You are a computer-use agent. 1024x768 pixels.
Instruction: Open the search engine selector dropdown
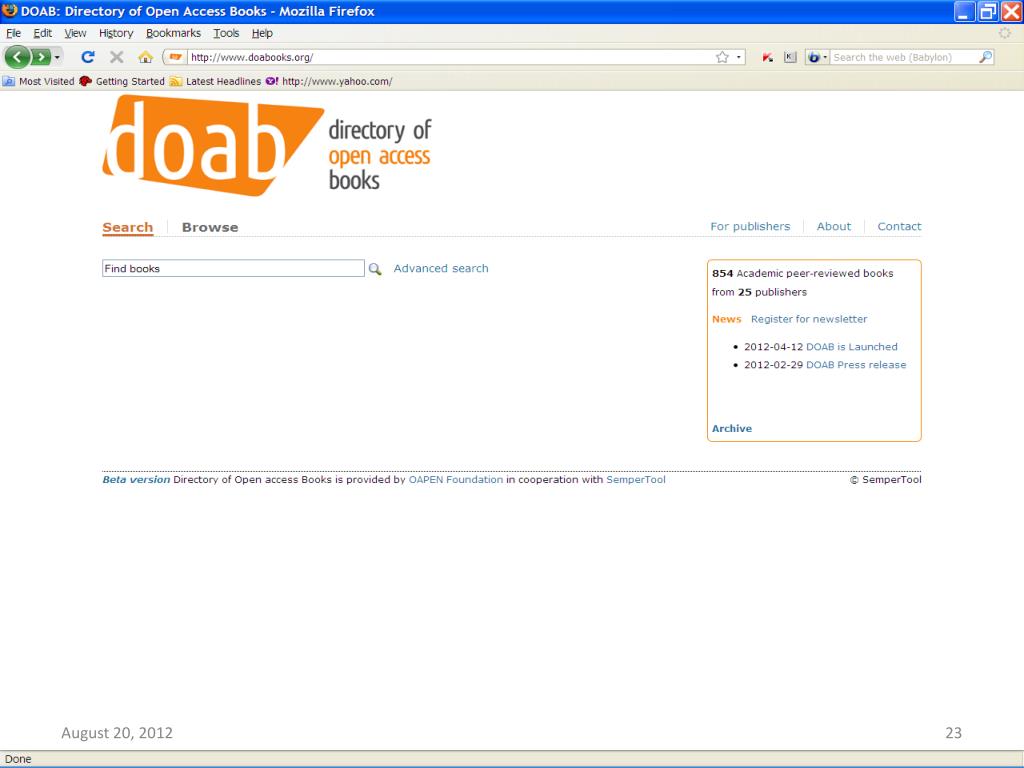[817, 57]
